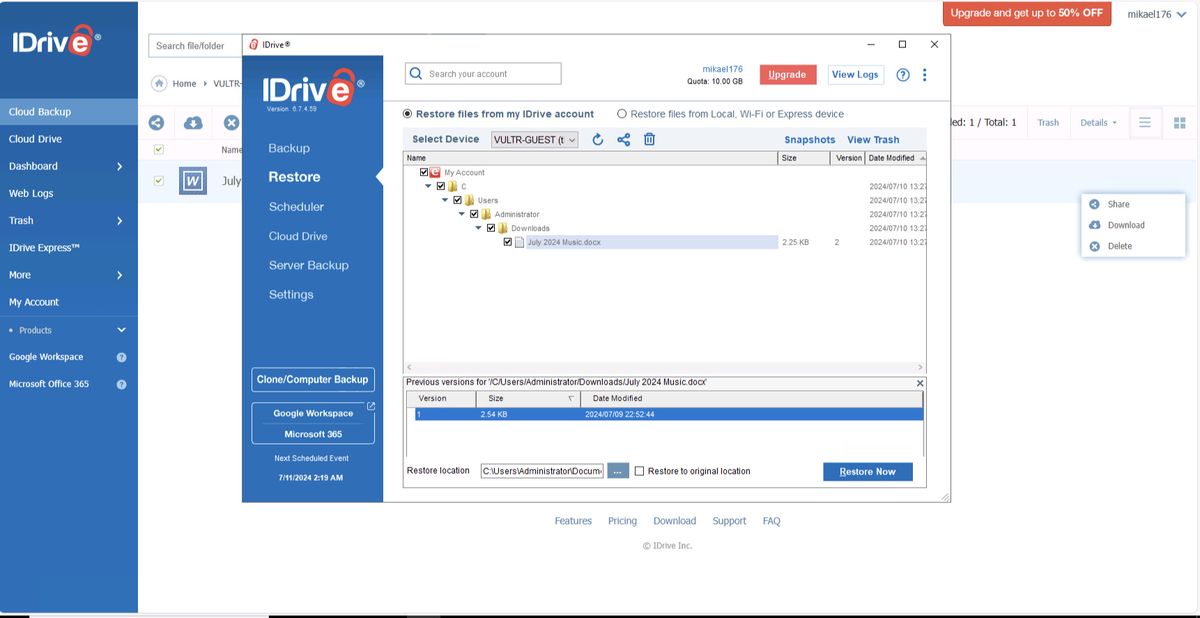This screenshot has height=618, width=1200.
Task: Open the three-dot overflow menu
Action: (x=923, y=74)
